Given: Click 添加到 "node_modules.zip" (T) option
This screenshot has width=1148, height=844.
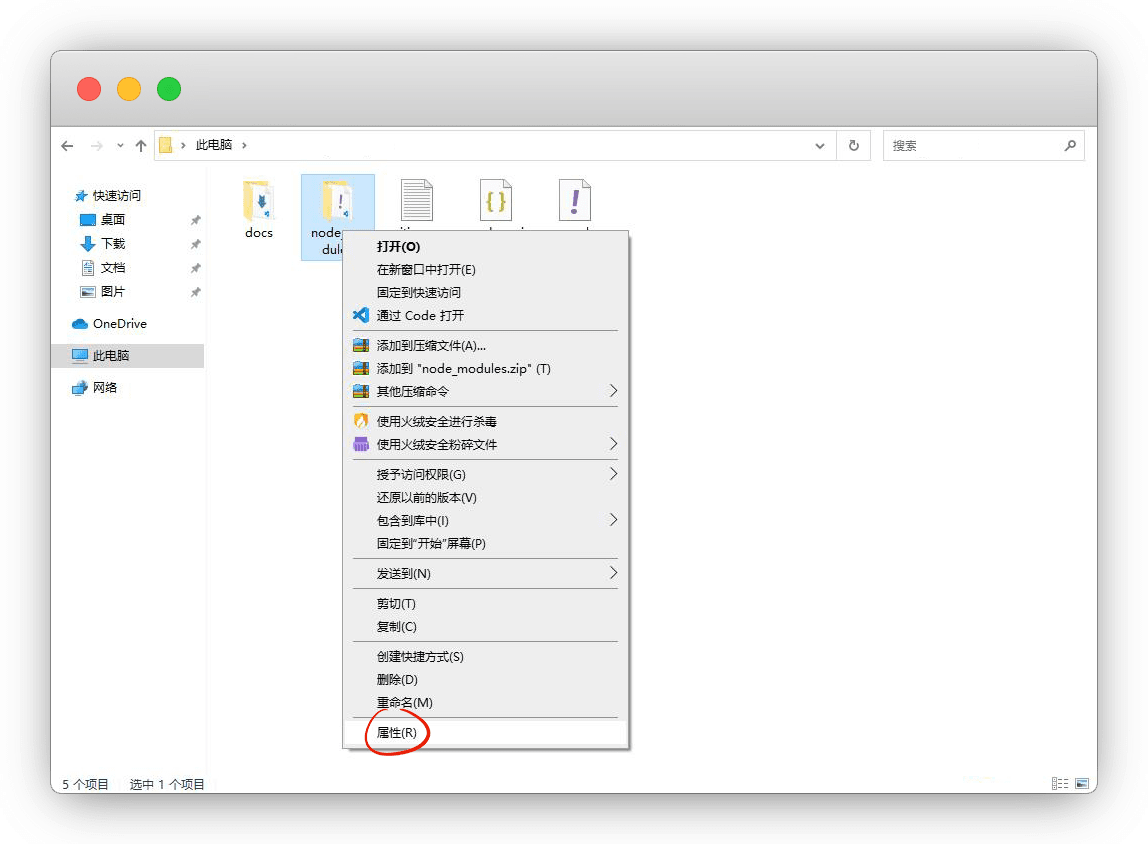Looking at the screenshot, I should click(x=463, y=368).
